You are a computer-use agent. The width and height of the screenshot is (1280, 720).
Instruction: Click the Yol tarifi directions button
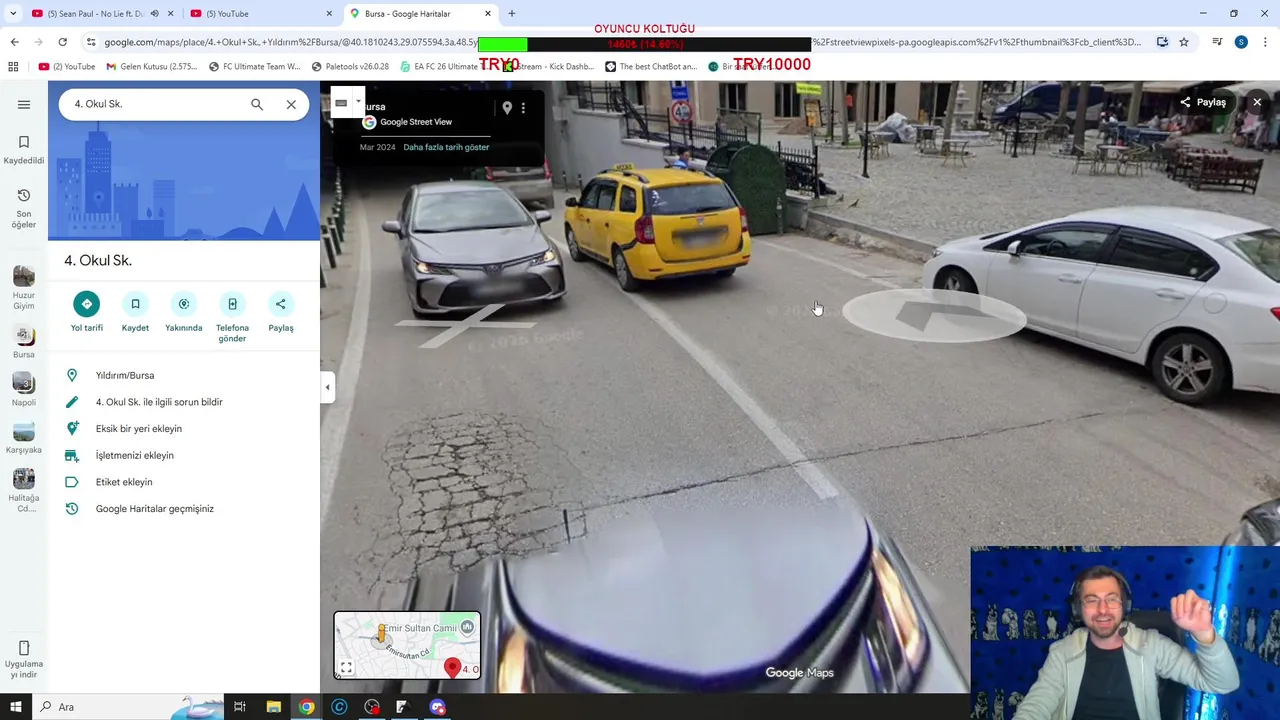(x=87, y=304)
